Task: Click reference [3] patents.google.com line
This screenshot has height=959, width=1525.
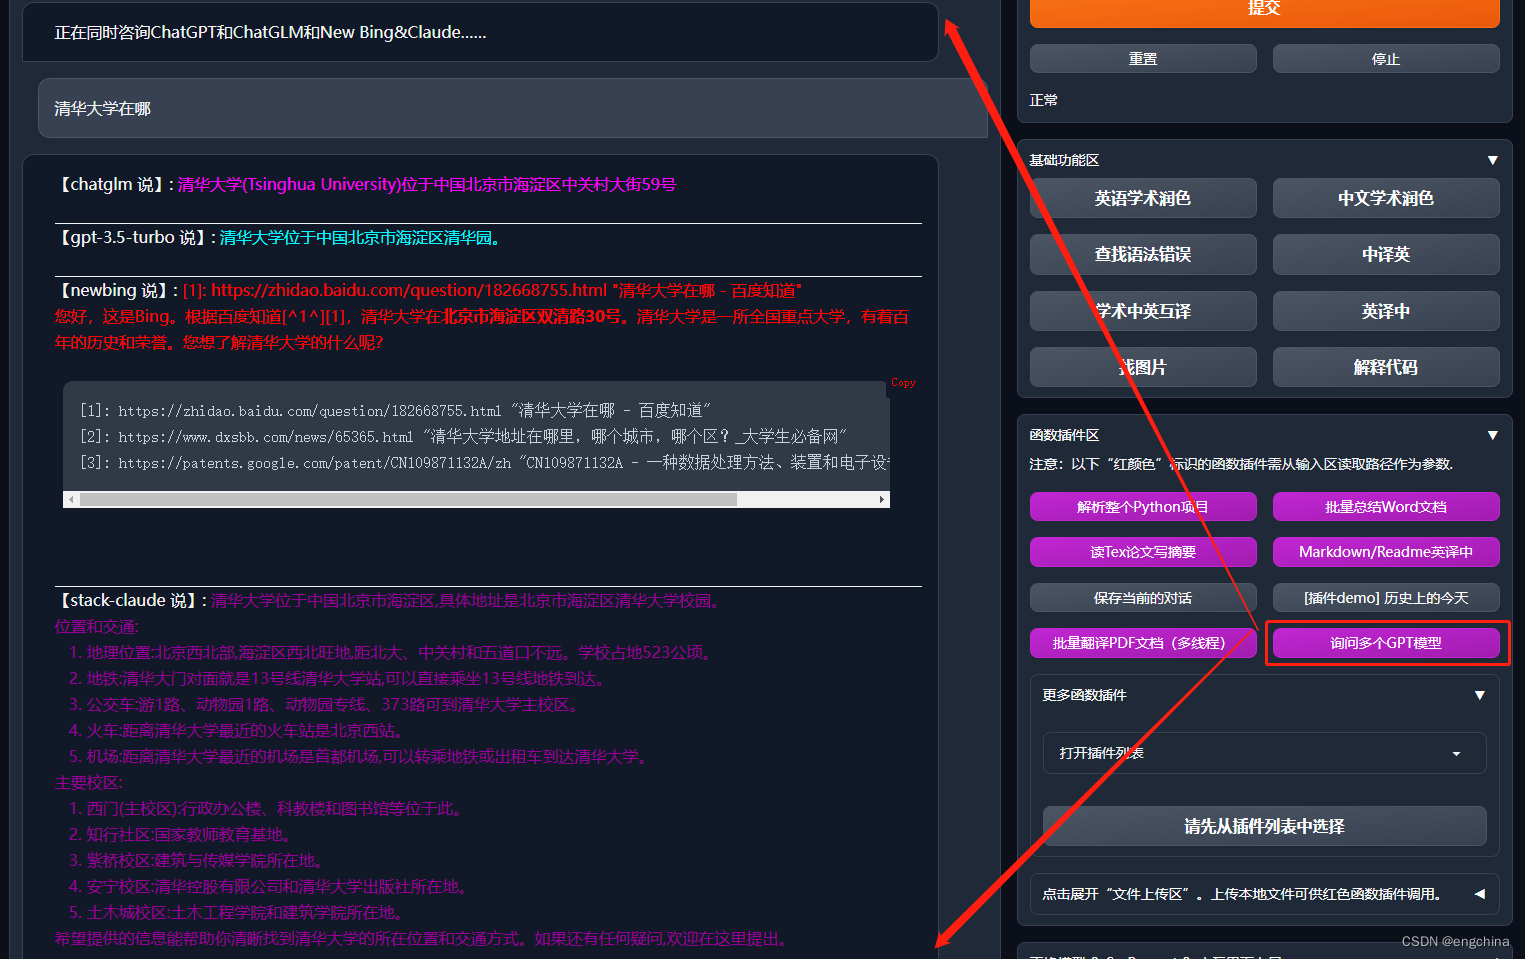Action: coord(484,463)
